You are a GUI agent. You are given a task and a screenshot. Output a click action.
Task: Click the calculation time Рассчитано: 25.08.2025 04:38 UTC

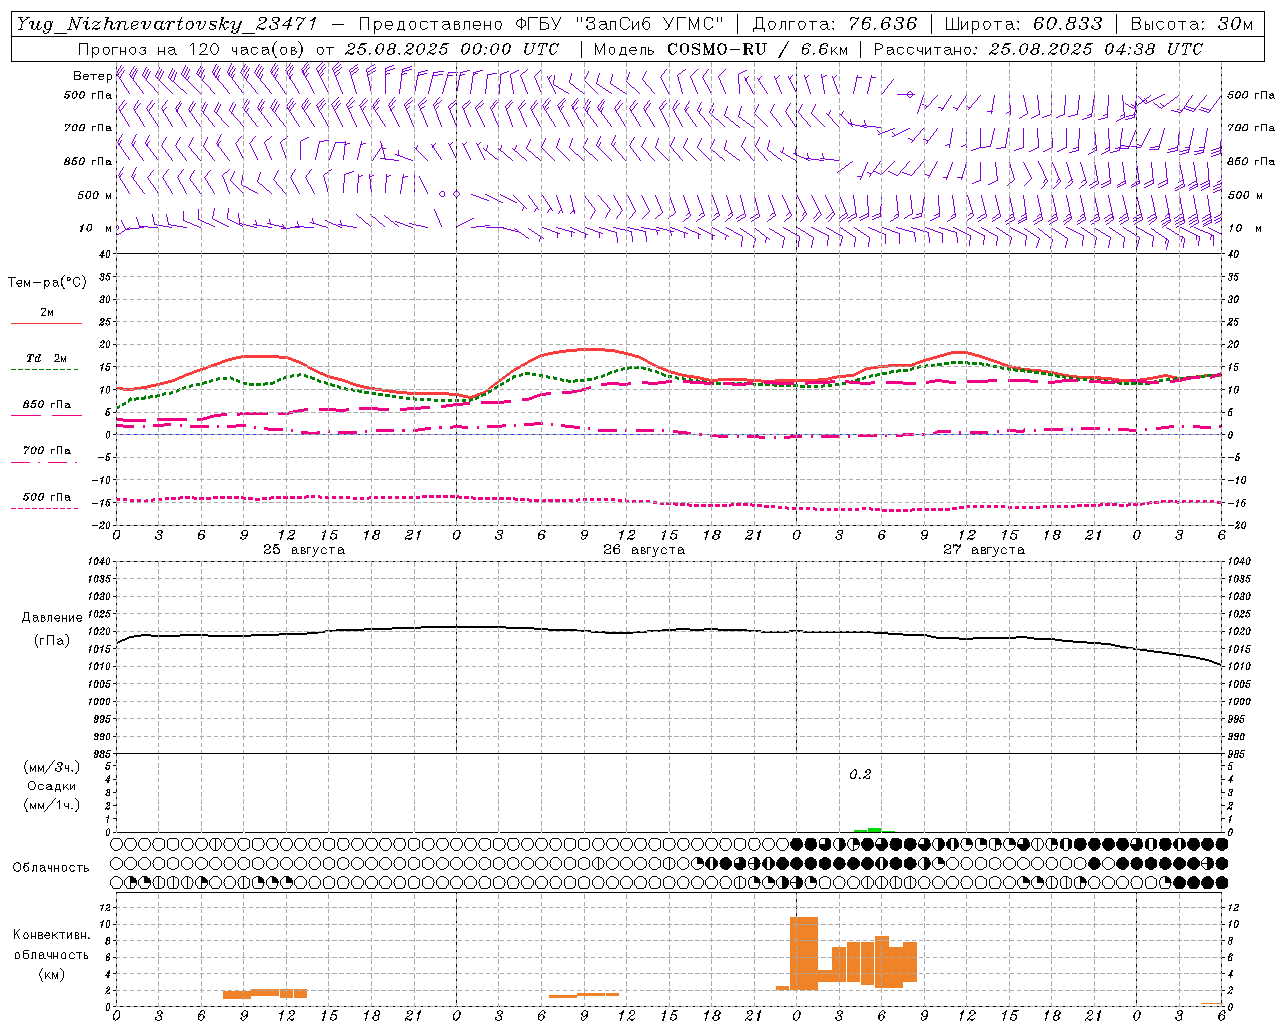(x=1038, y=49)
